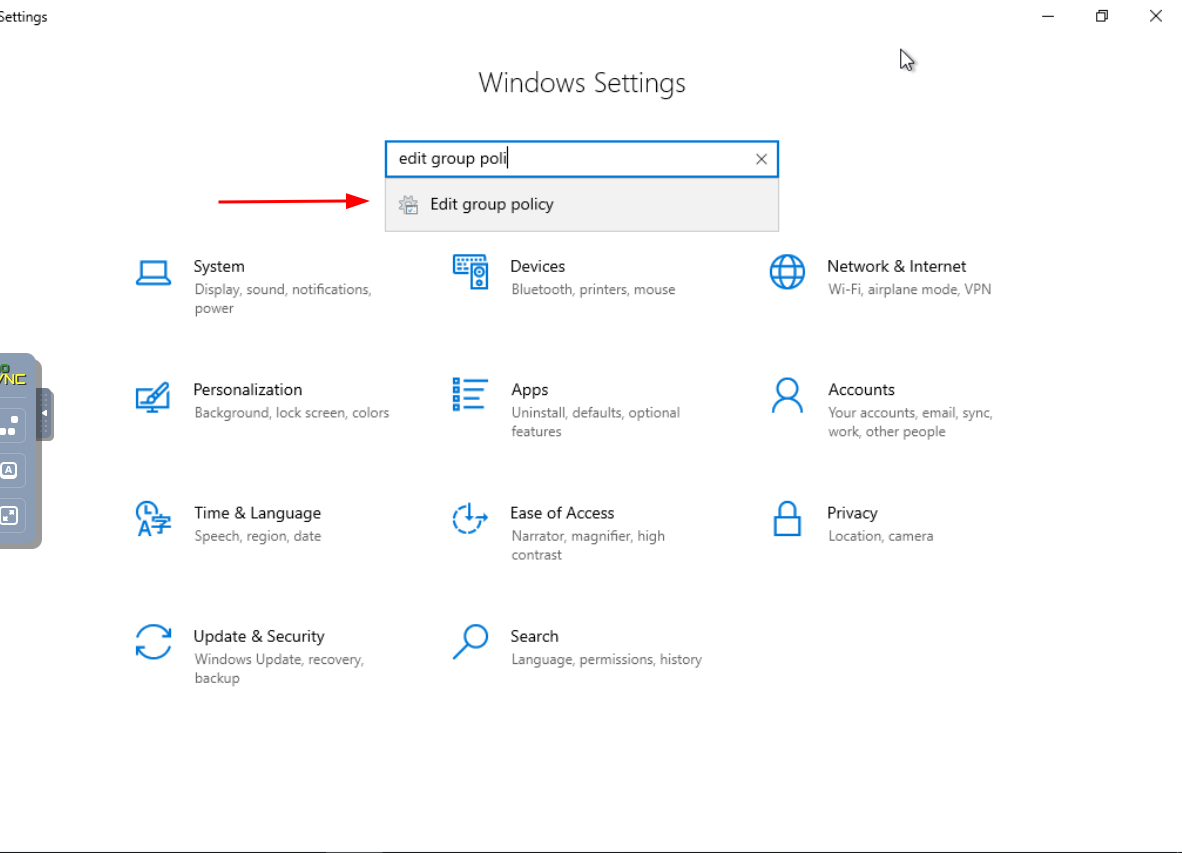This screenshot has height=853, width=1182.
Task: Click the Apps list icon
Action: [470, 395]
